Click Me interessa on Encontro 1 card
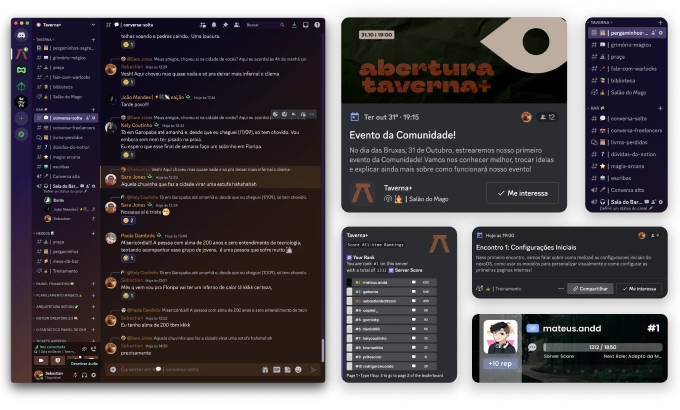 [x=639, y=289]
